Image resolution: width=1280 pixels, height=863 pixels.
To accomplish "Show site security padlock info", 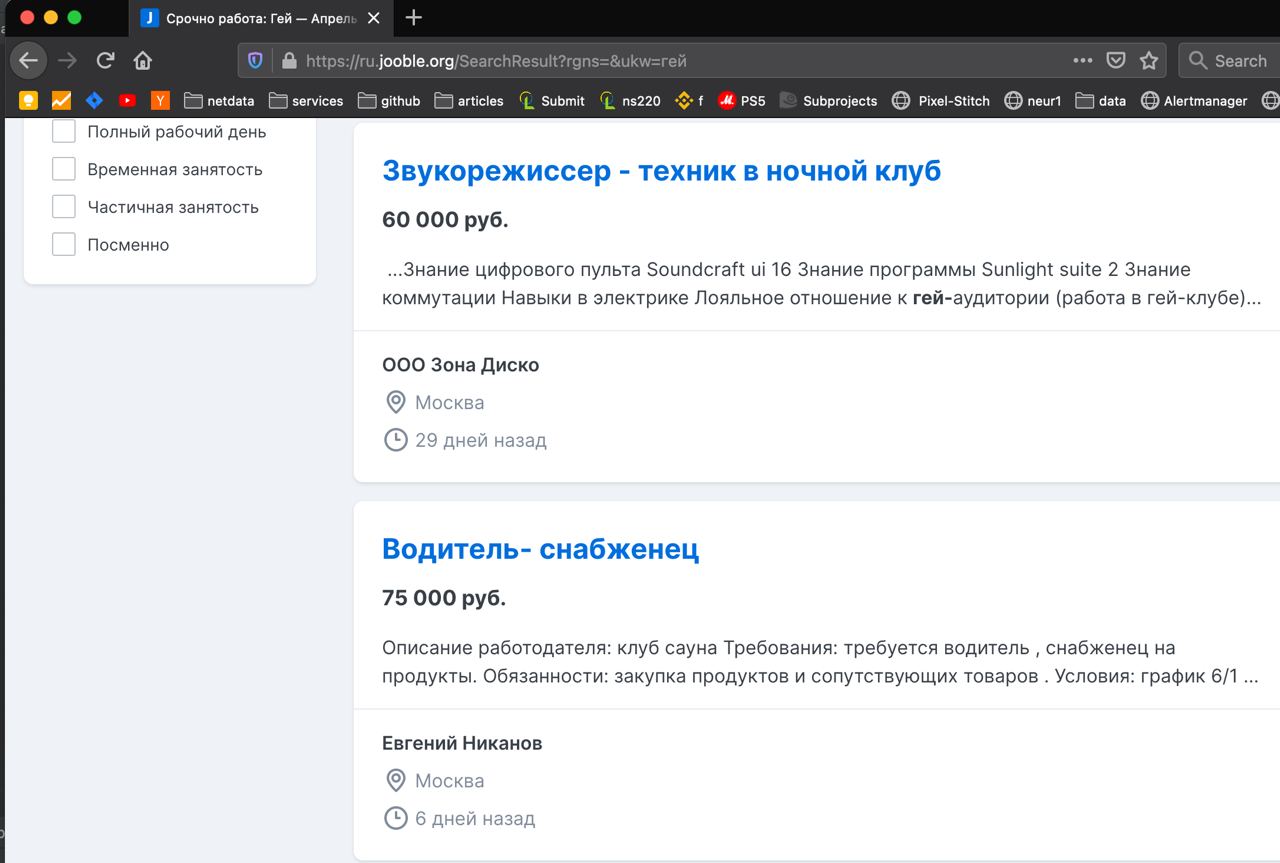I will click(x=290, y=61).
